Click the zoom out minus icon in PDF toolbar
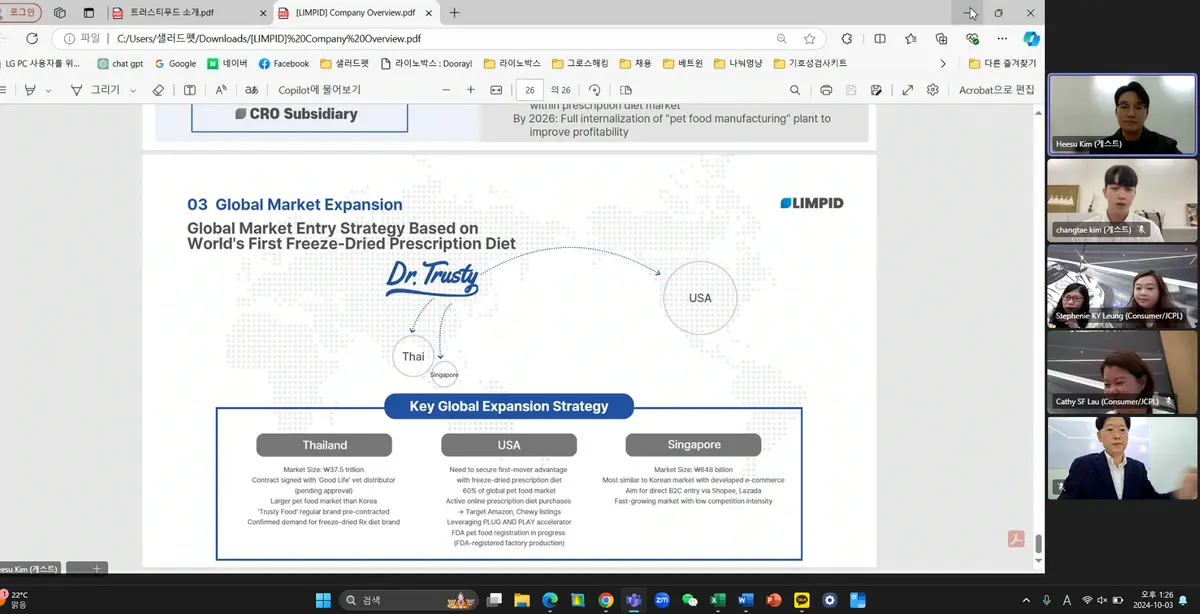 point(445,90)
